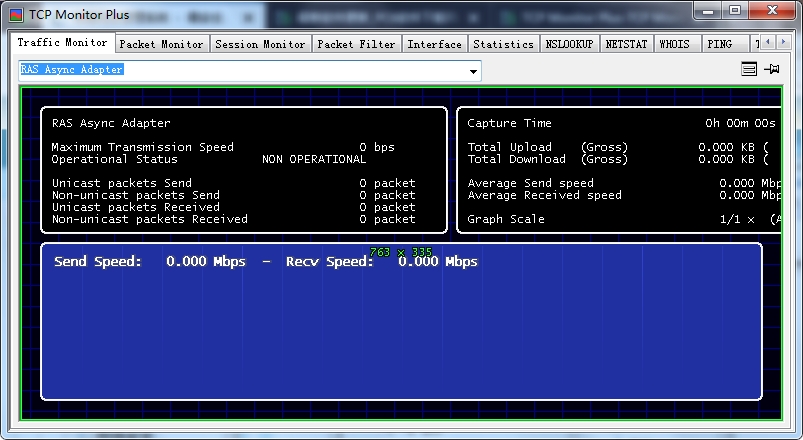Click the Total Upload (Gross) row
Image resolution: width=803 pixels, height=440 pixels.
coord(618,147)
